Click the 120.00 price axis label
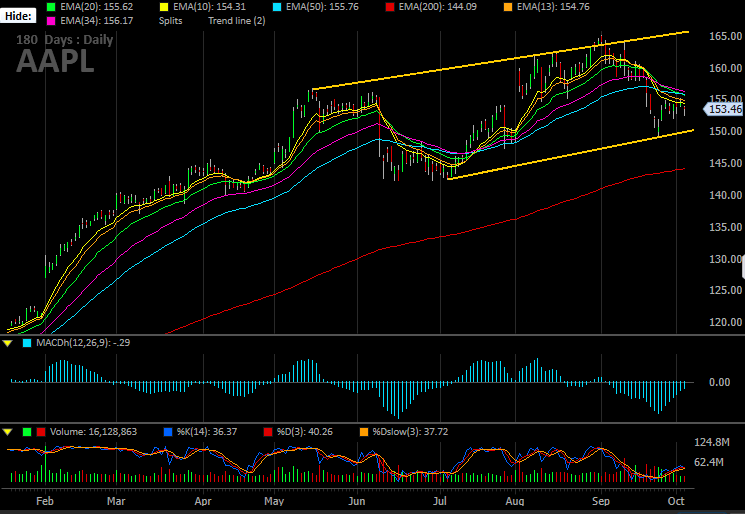This screenshot has width=745, height=514. coord(726,322)
